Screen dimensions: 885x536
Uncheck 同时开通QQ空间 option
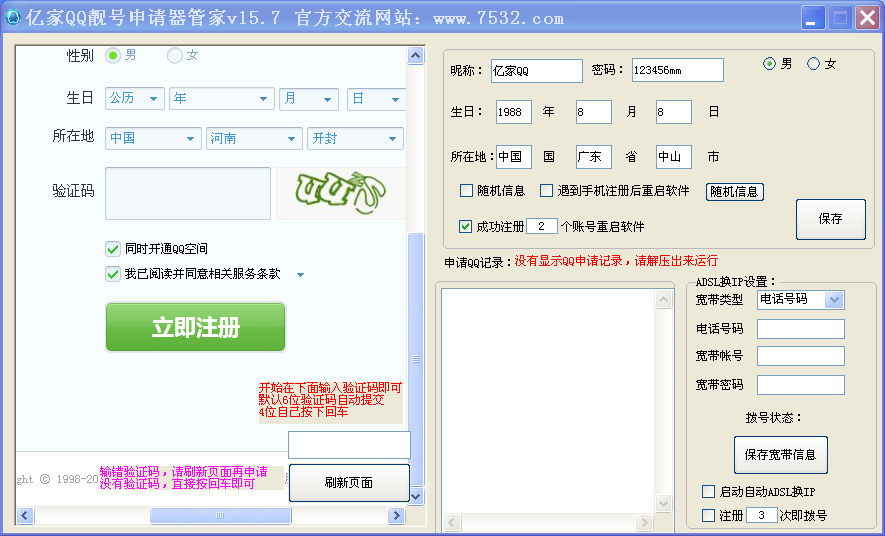pos(113,248)
